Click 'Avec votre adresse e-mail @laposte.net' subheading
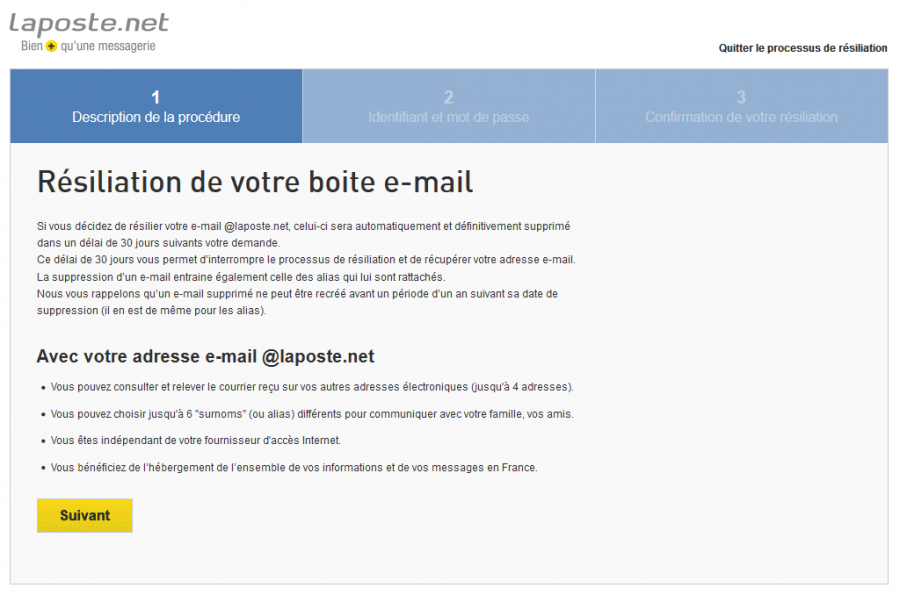This screenshot has width=900, height=595. pos(205,357)
